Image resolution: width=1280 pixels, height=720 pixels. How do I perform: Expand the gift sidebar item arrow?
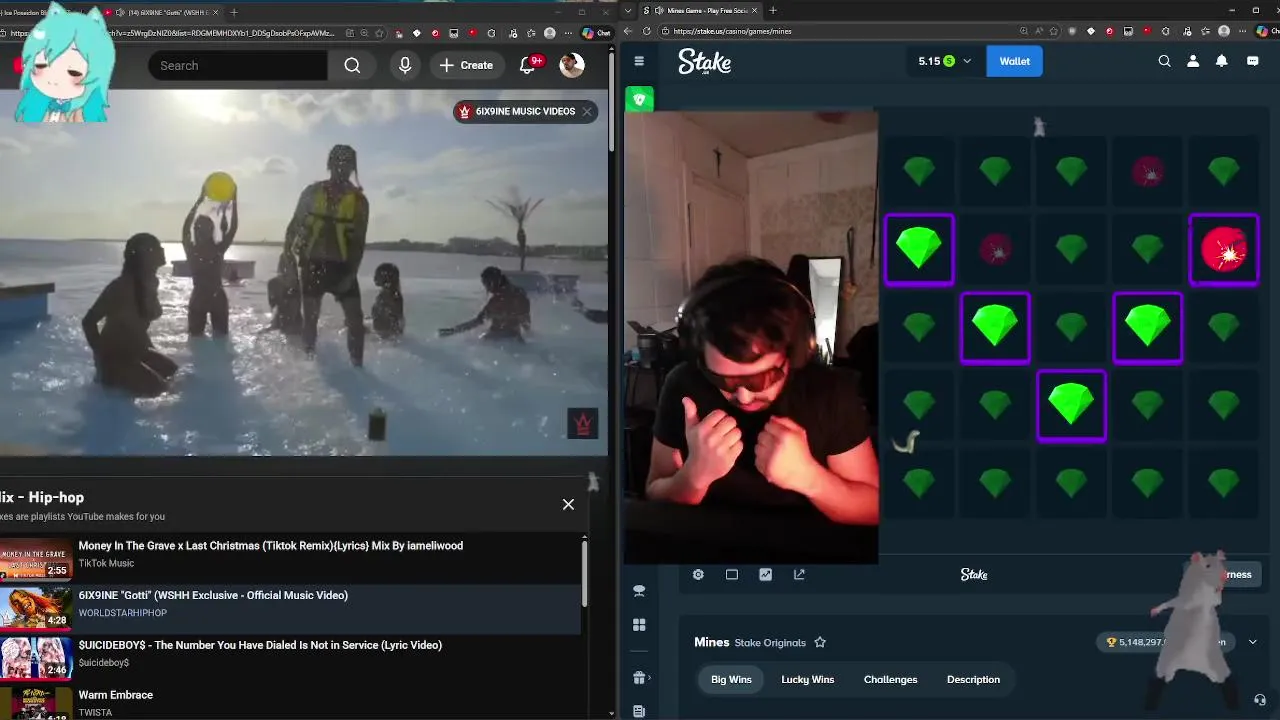(x=650, y=678)
